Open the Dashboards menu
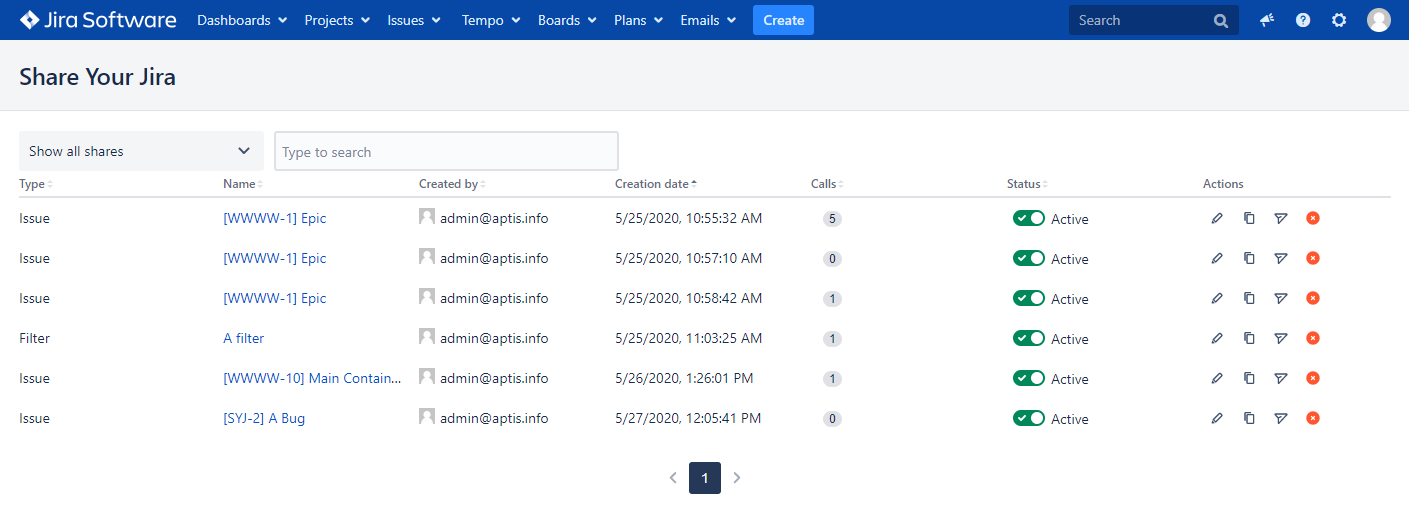The image size is (1409, 511). (242, 20)
